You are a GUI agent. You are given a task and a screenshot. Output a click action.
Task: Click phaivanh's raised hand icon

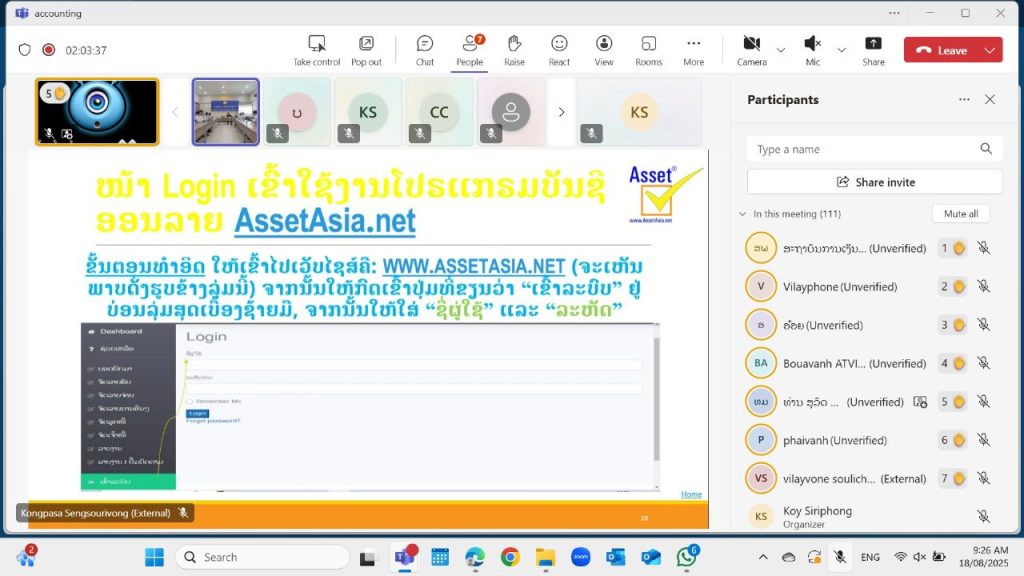click(959, 440)
